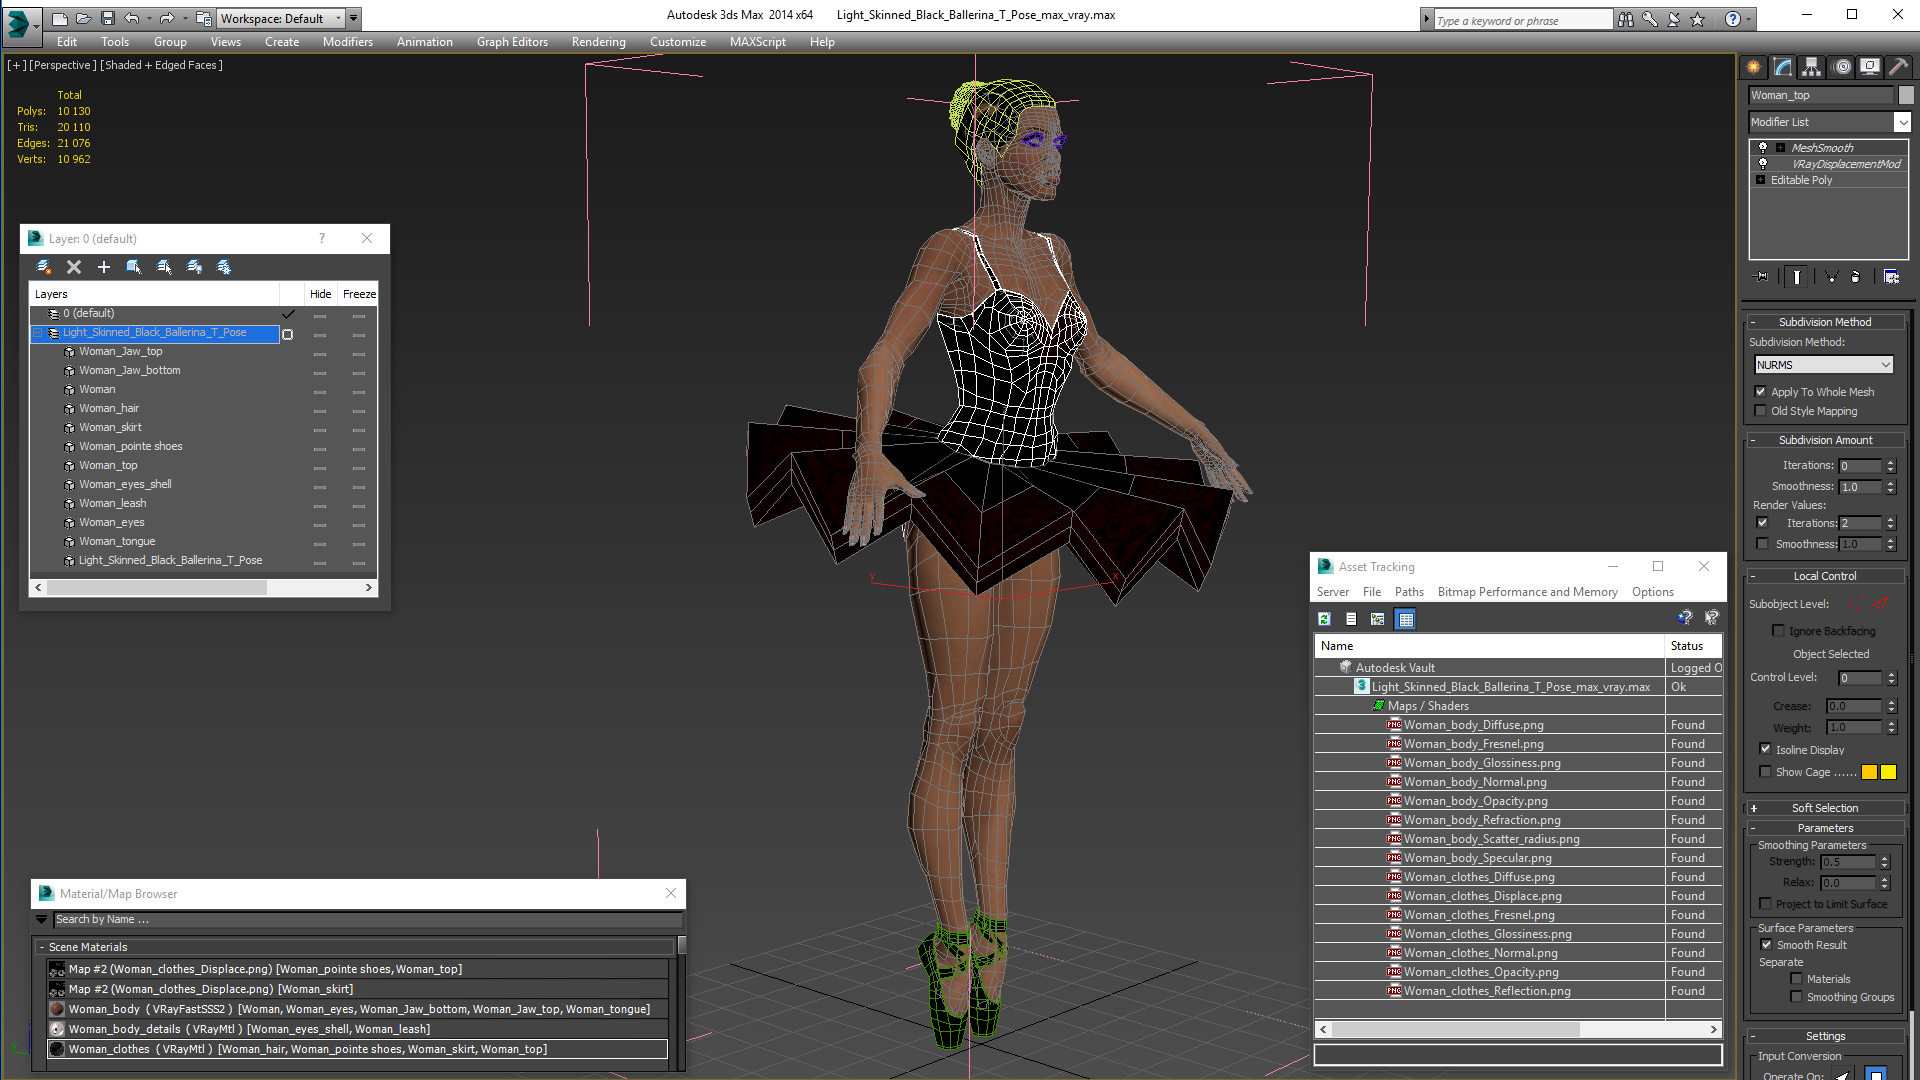Select highlighted objects and layers icon

tap(134, 267)
